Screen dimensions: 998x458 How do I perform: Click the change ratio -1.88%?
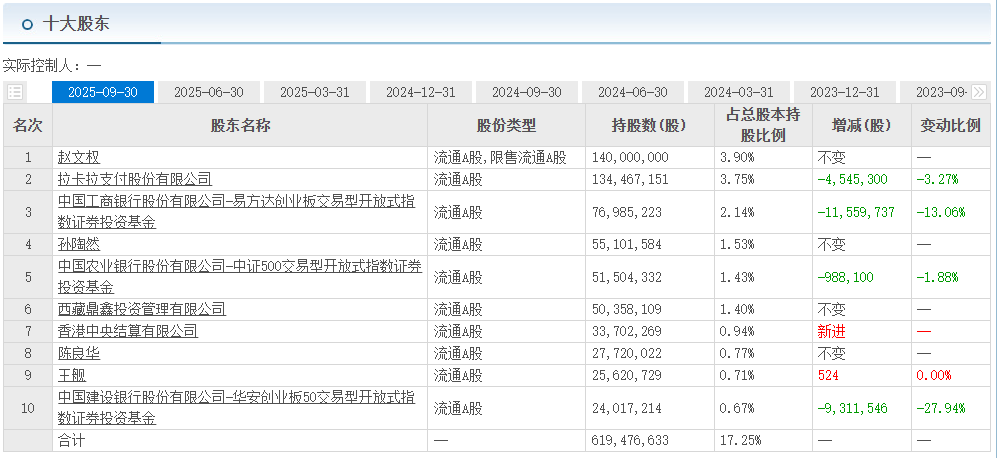[x=937, y=277]
